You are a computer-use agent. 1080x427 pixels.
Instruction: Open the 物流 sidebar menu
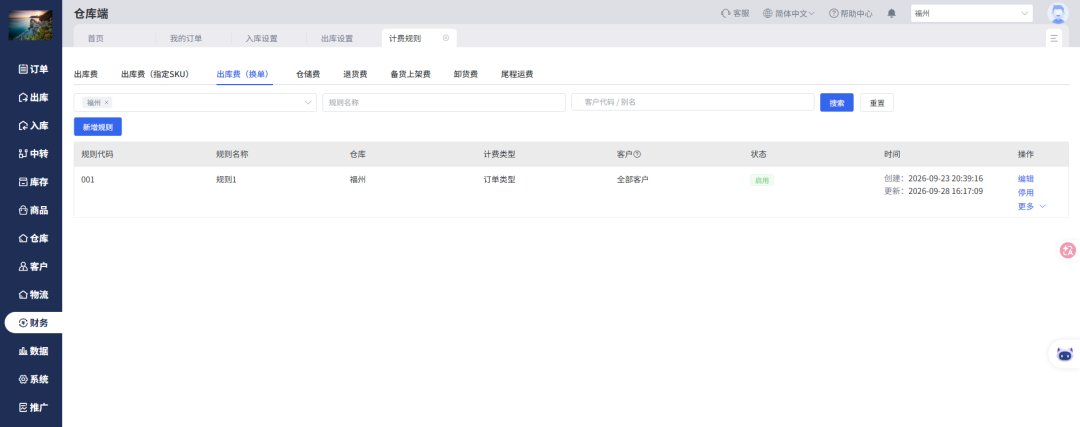[33, 295]
